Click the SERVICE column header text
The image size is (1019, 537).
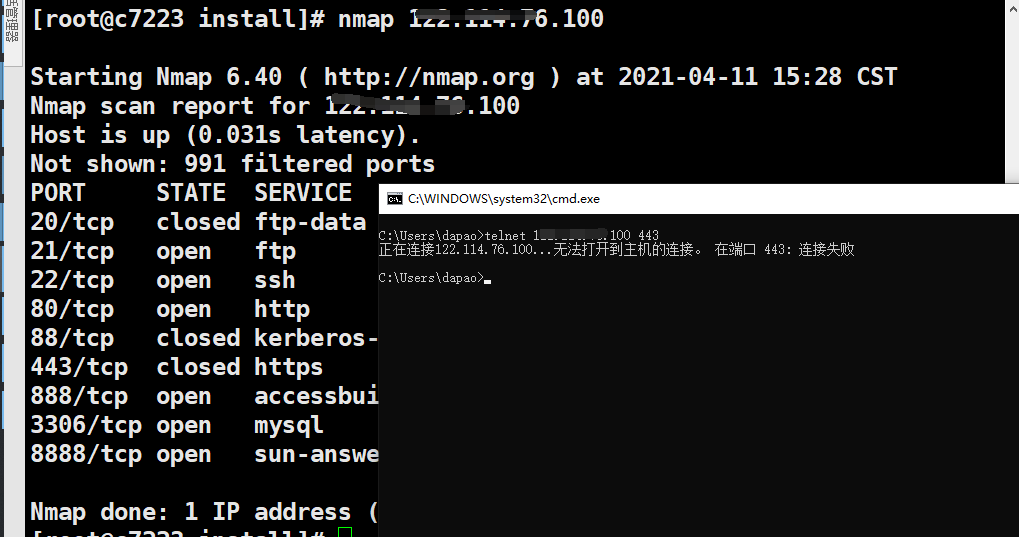(x=303, y=193)
